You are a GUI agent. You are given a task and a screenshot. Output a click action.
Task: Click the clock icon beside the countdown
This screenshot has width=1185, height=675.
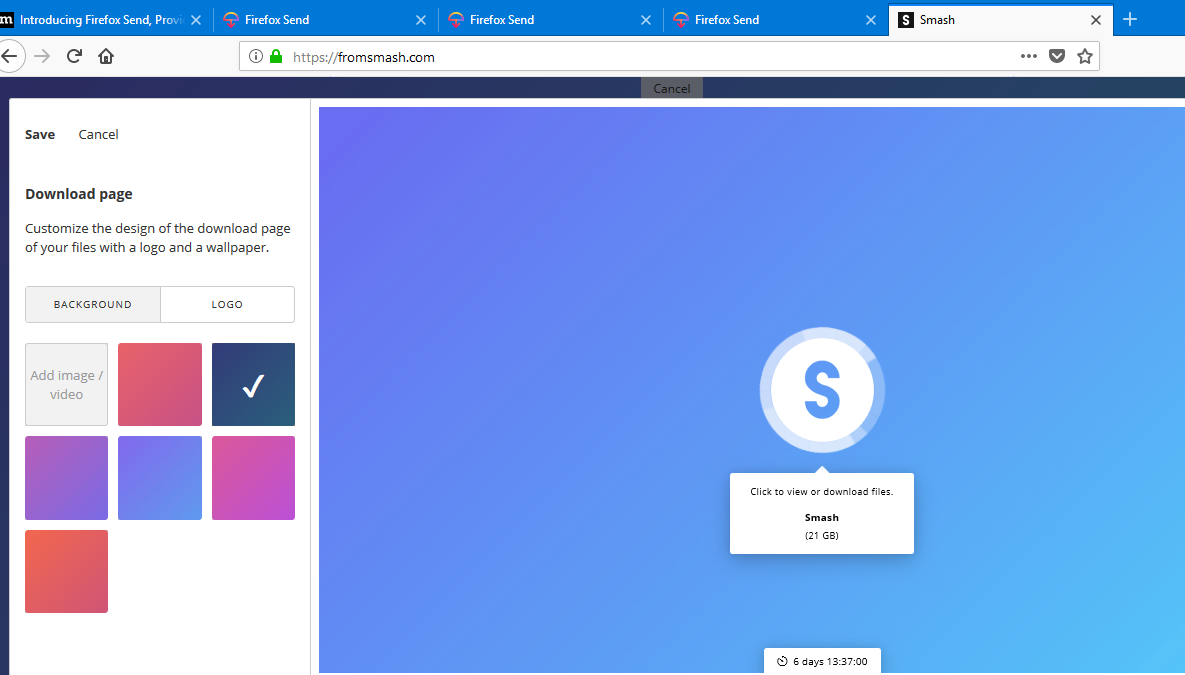point(782,661)
